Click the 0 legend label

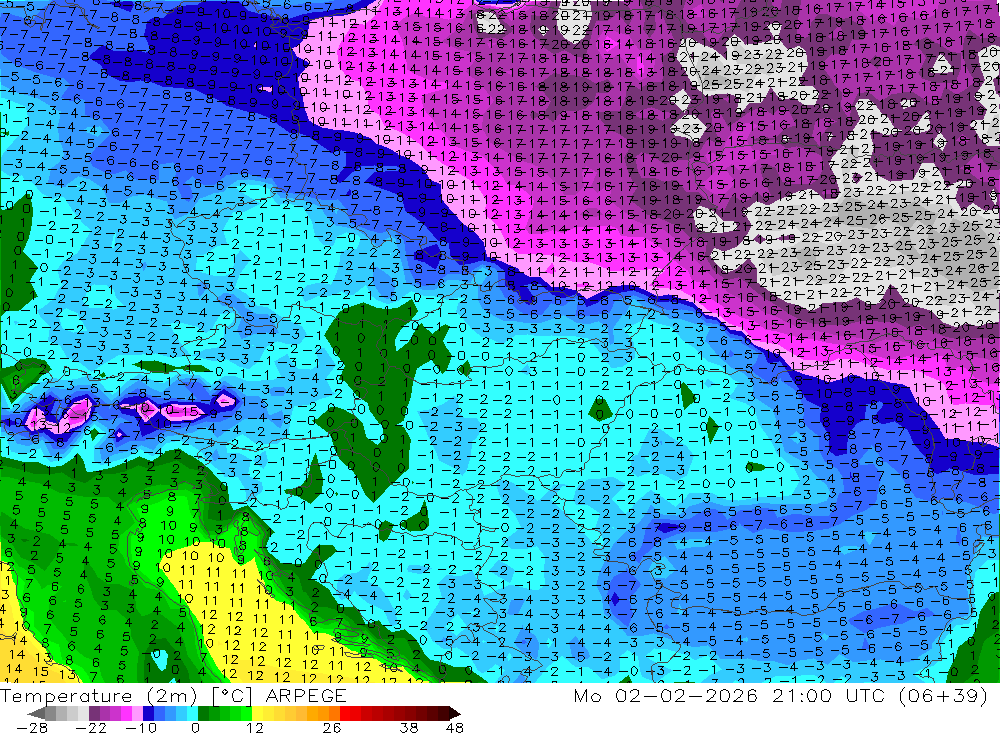[195, 727]
